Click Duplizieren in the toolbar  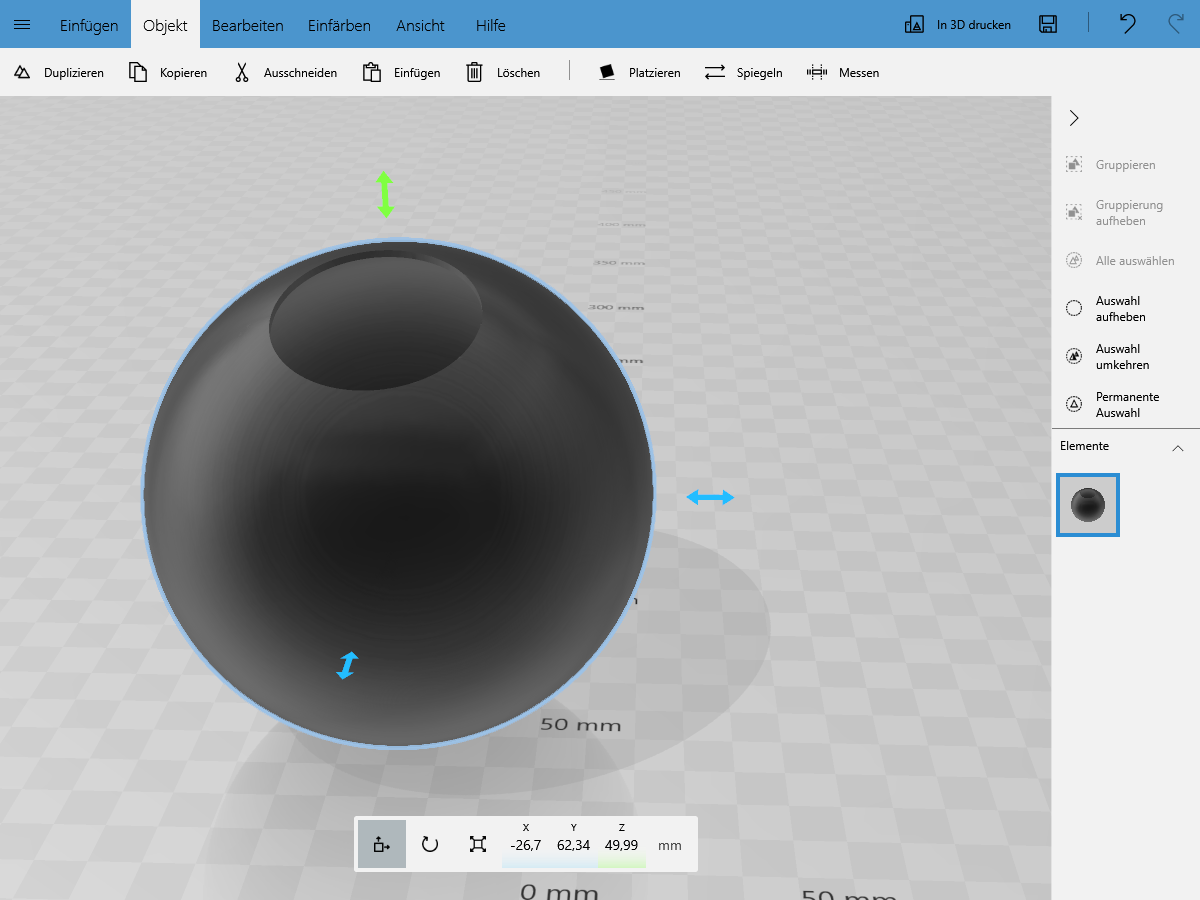(x=59, y=72)
